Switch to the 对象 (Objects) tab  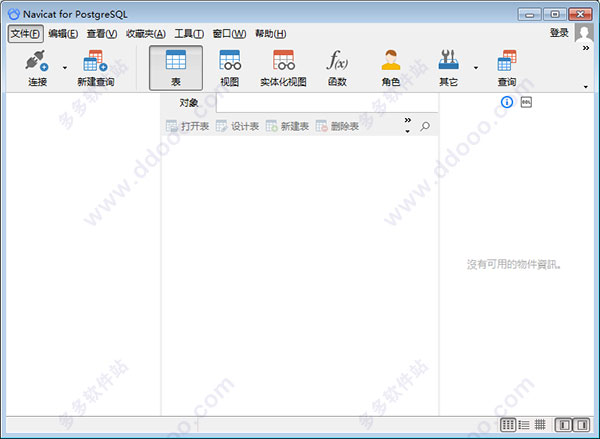tap(189, 103)
